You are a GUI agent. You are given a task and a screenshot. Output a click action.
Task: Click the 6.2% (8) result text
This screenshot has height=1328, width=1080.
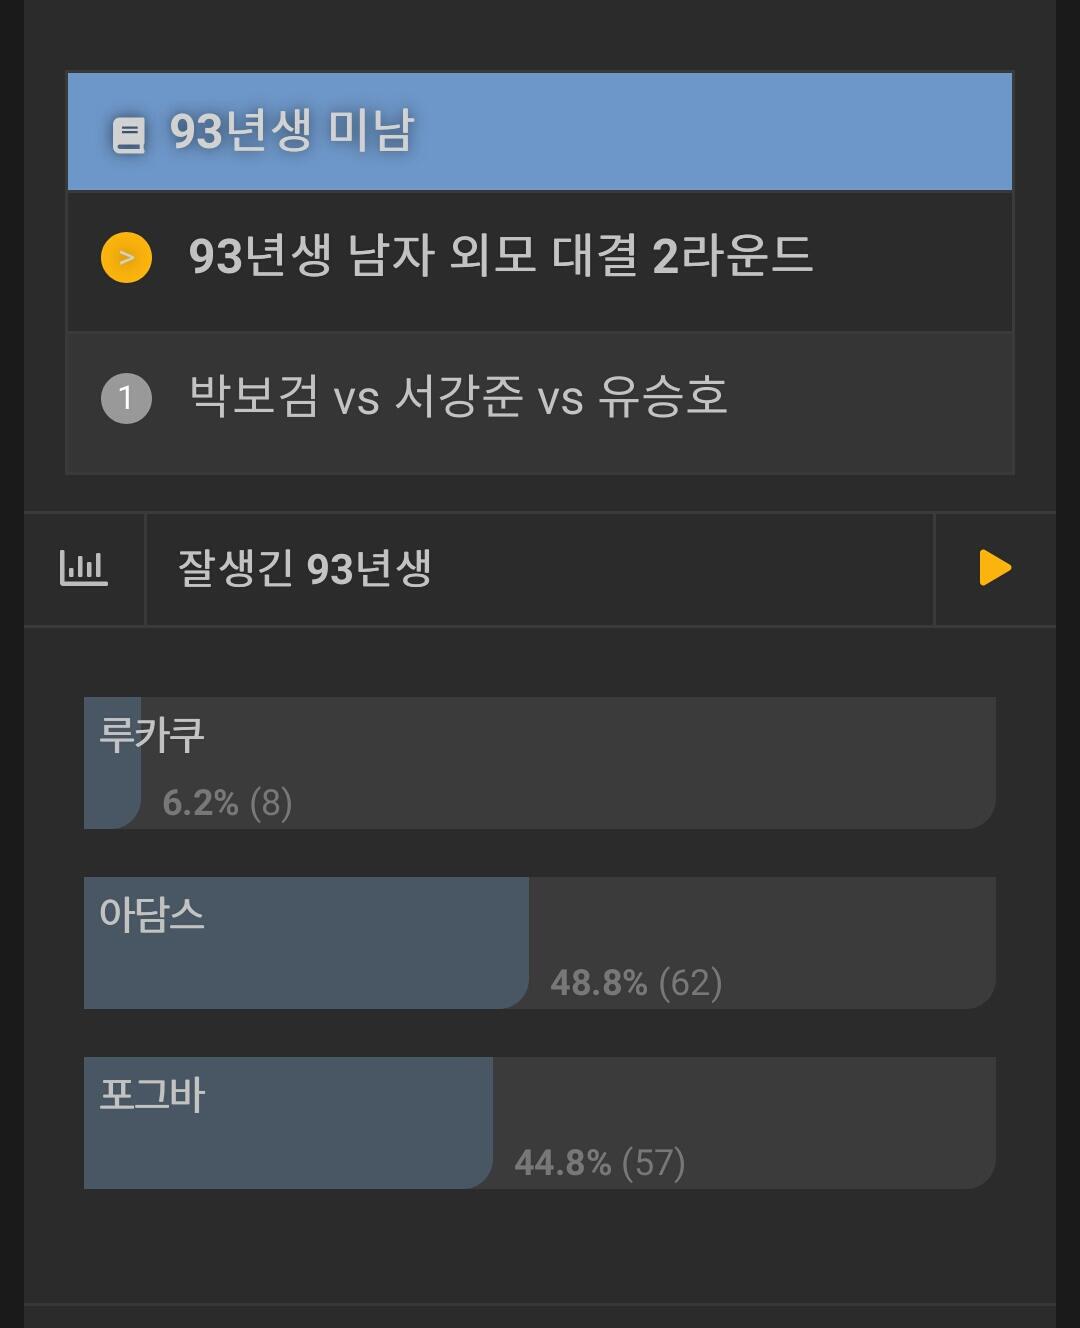pos(227,803)
